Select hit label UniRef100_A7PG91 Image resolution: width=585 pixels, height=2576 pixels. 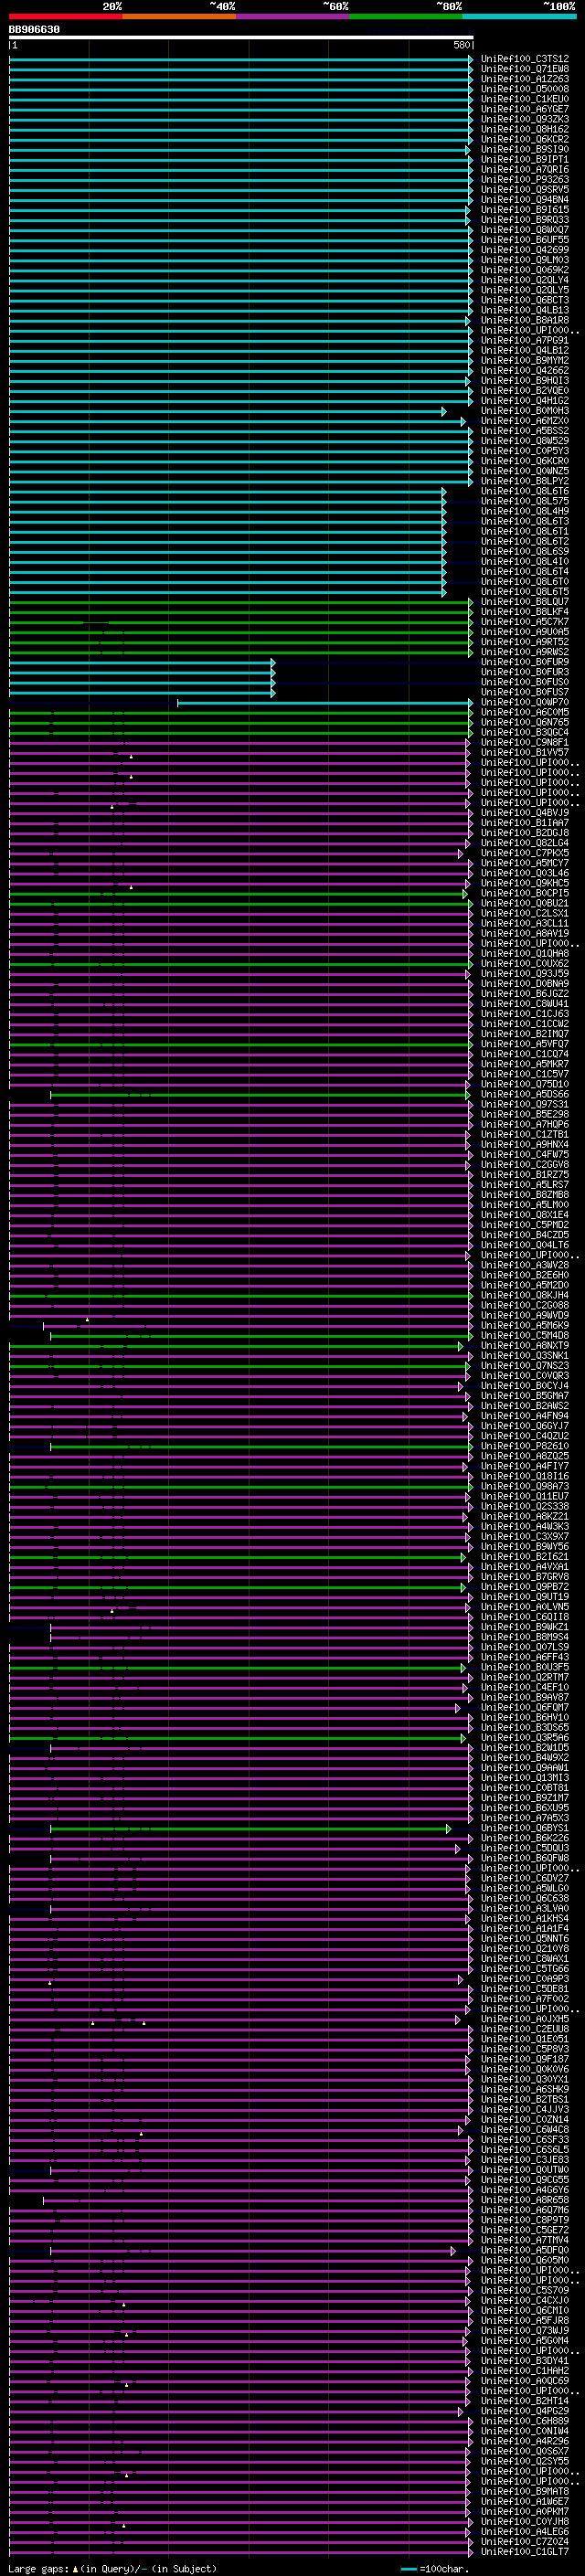tap(525, 340)
